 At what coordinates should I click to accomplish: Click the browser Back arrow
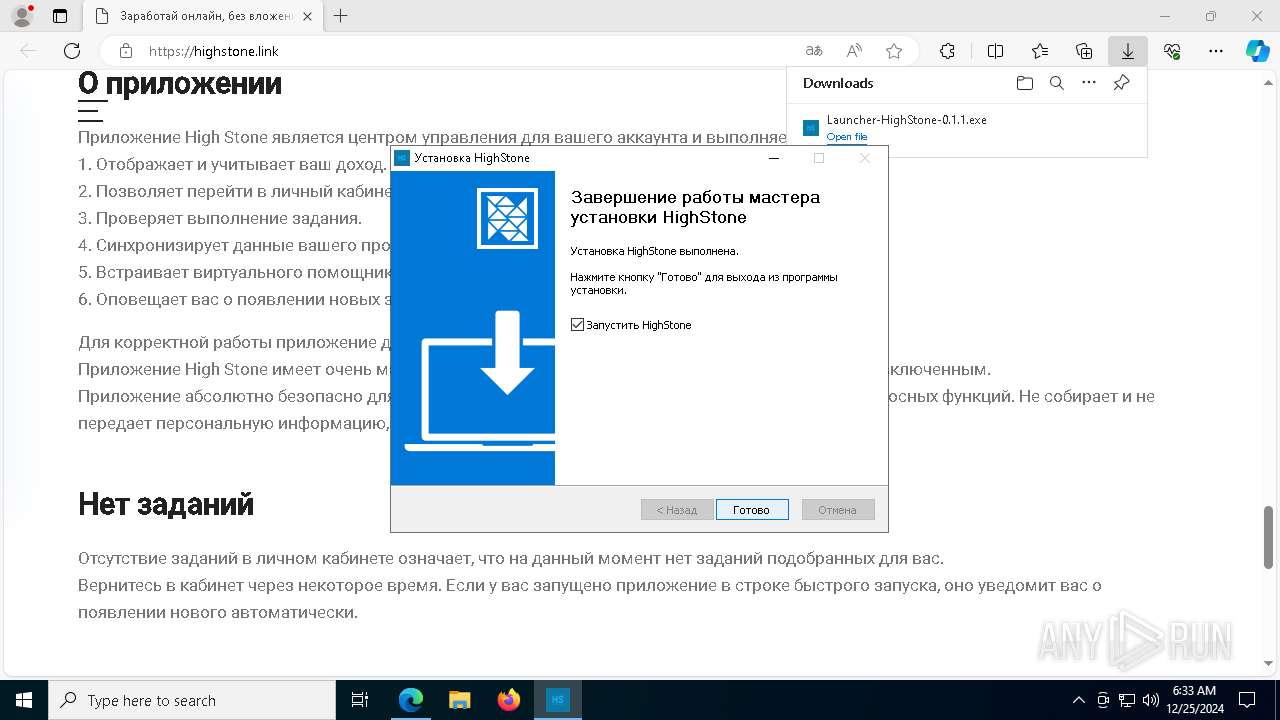[x=28, y=51]
